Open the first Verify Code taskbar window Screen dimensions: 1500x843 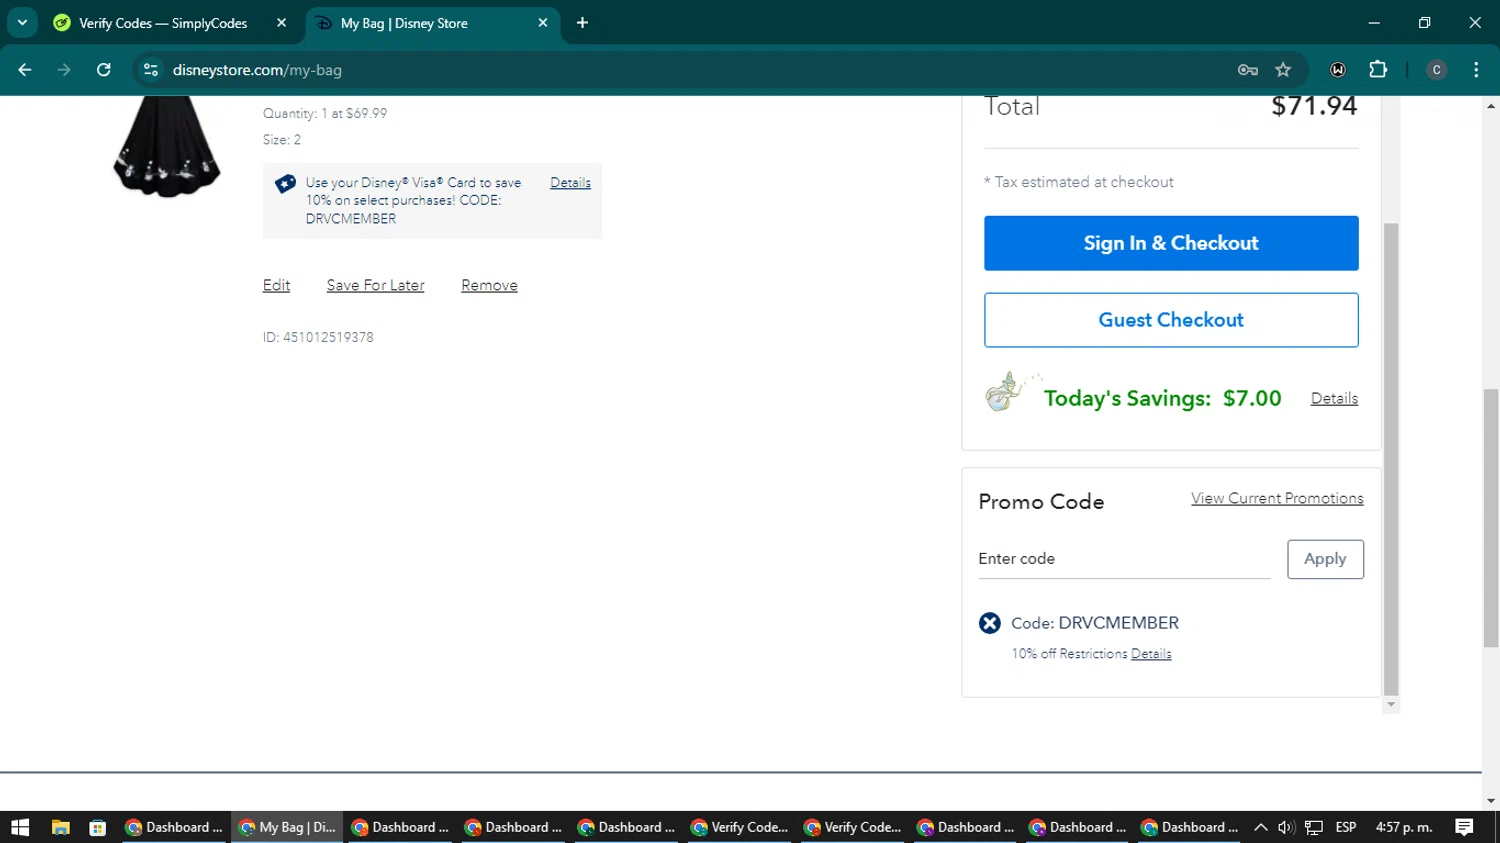(x=740, y=827)
